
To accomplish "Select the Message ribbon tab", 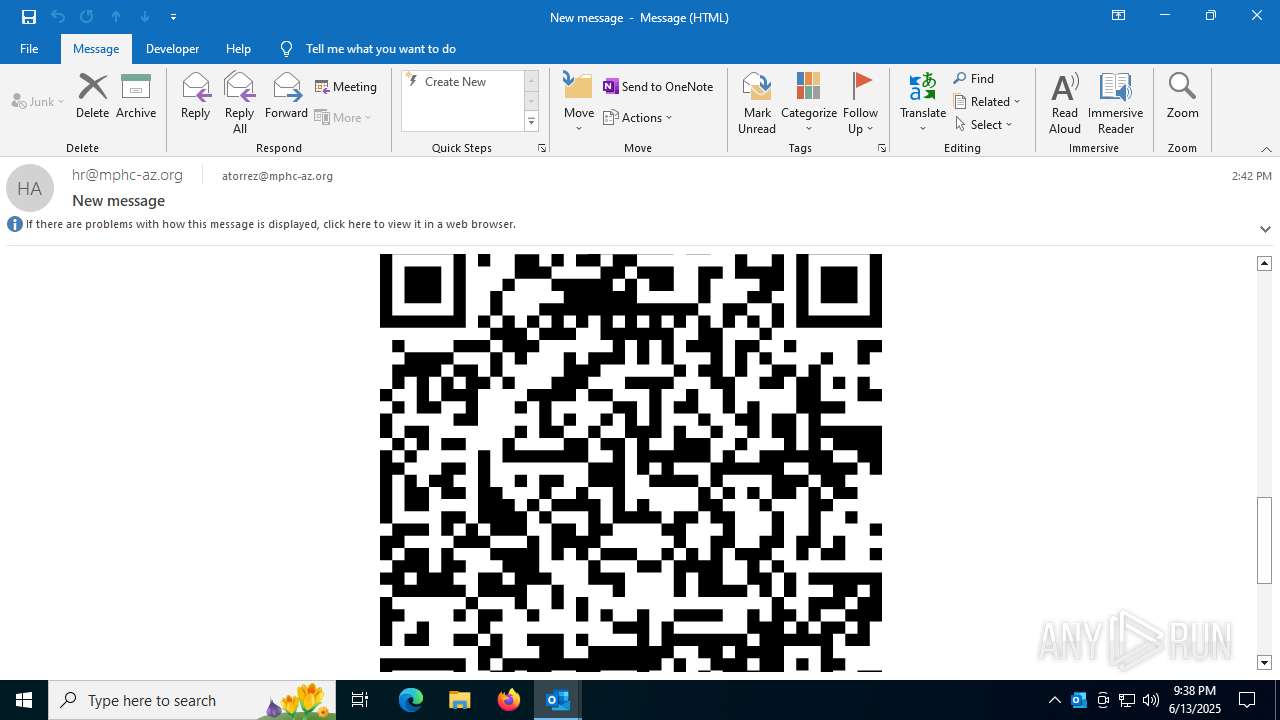I will (96, 49).
